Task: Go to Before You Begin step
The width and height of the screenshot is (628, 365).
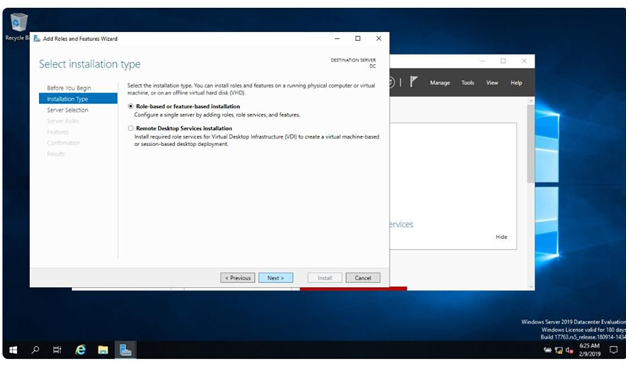Action: (x=69, y=88)
